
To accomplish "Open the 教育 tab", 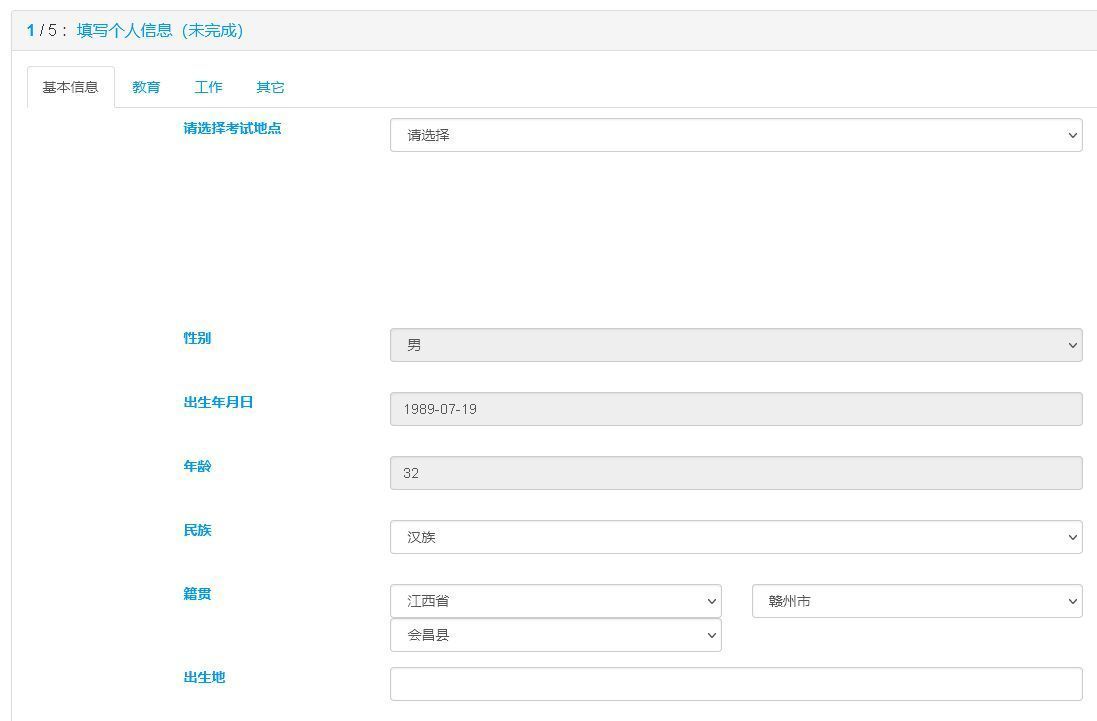I will coord(146,87).
